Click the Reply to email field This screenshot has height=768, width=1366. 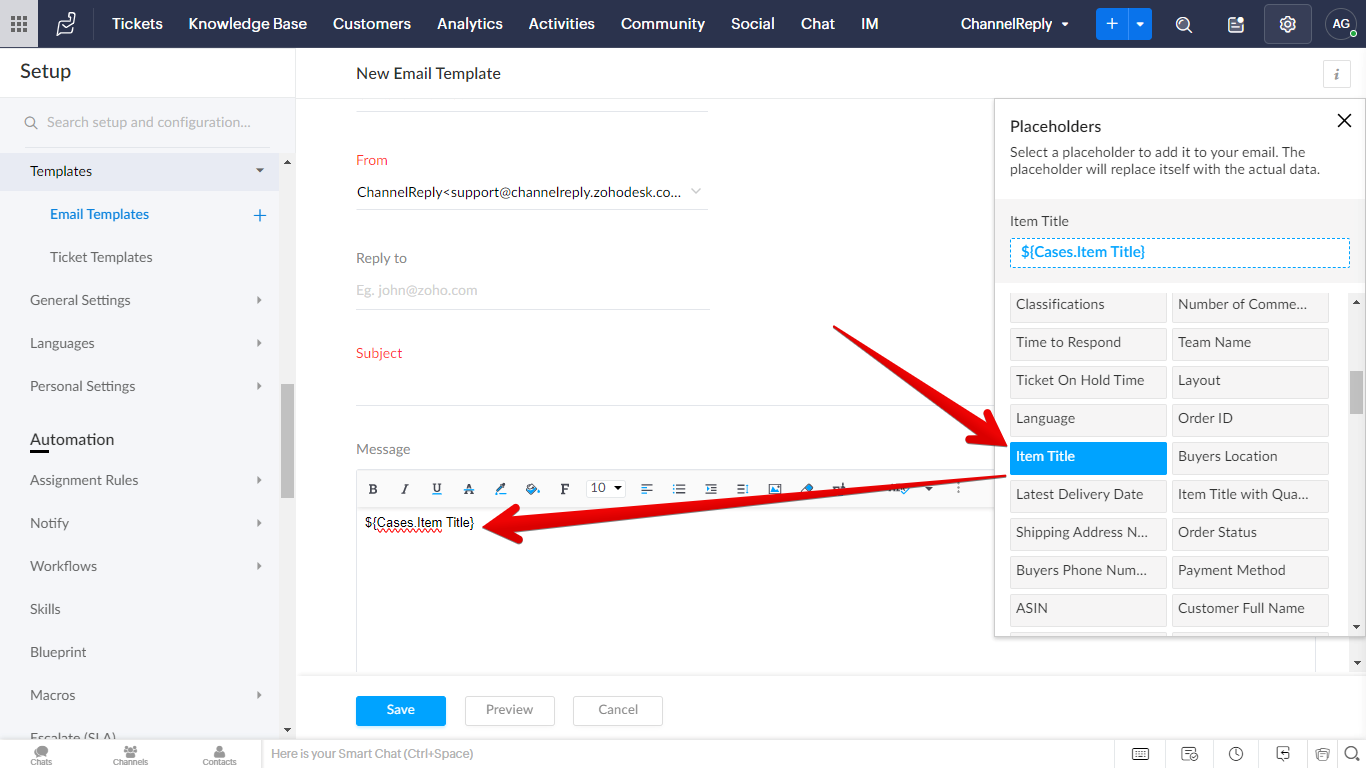coord(532,290)
